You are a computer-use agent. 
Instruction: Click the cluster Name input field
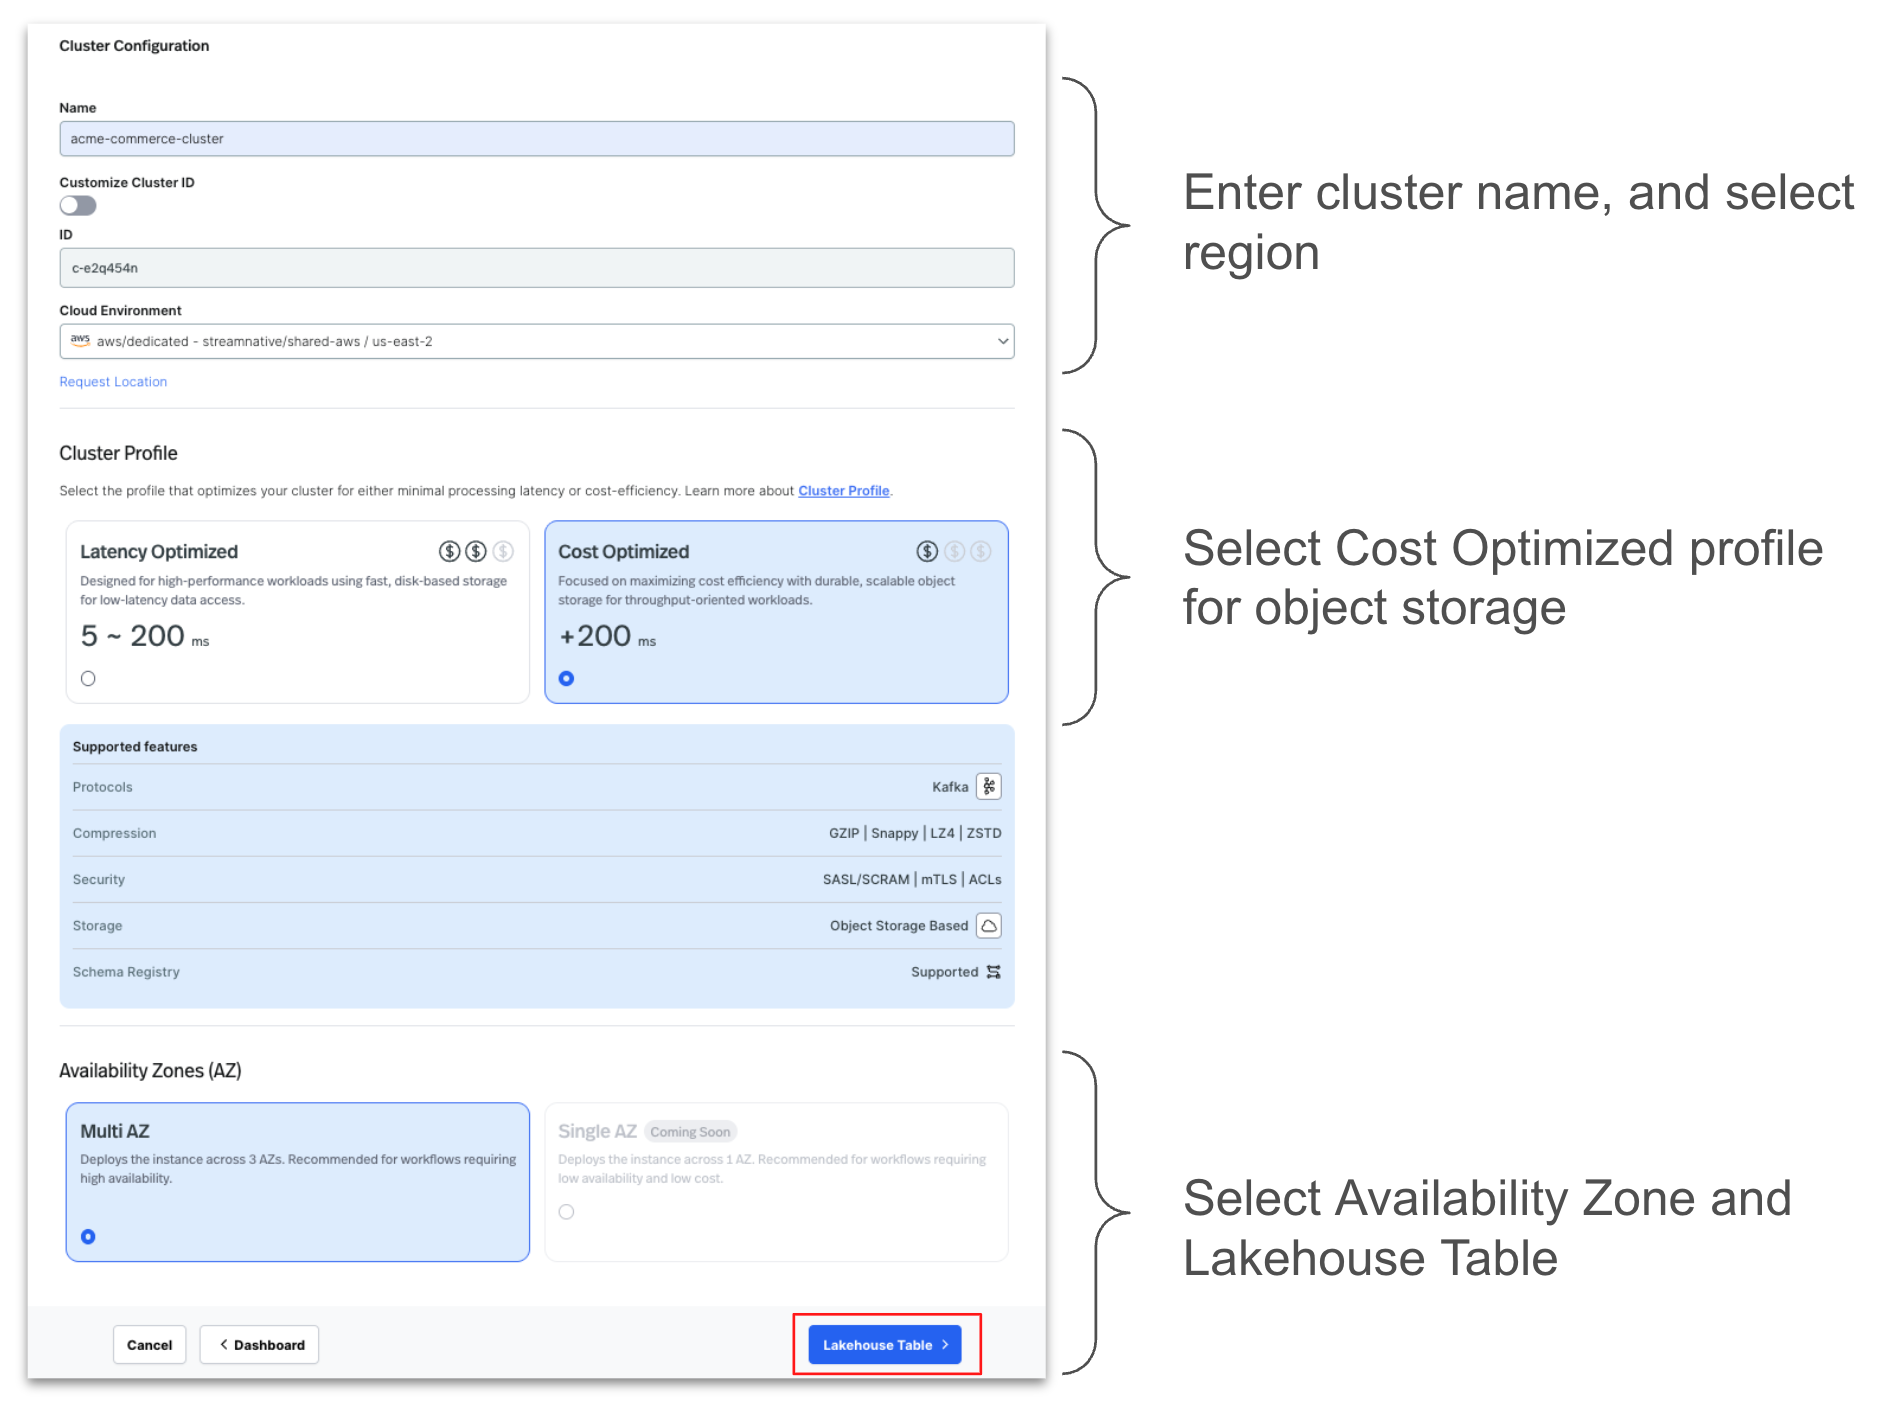tap(536, 139)
